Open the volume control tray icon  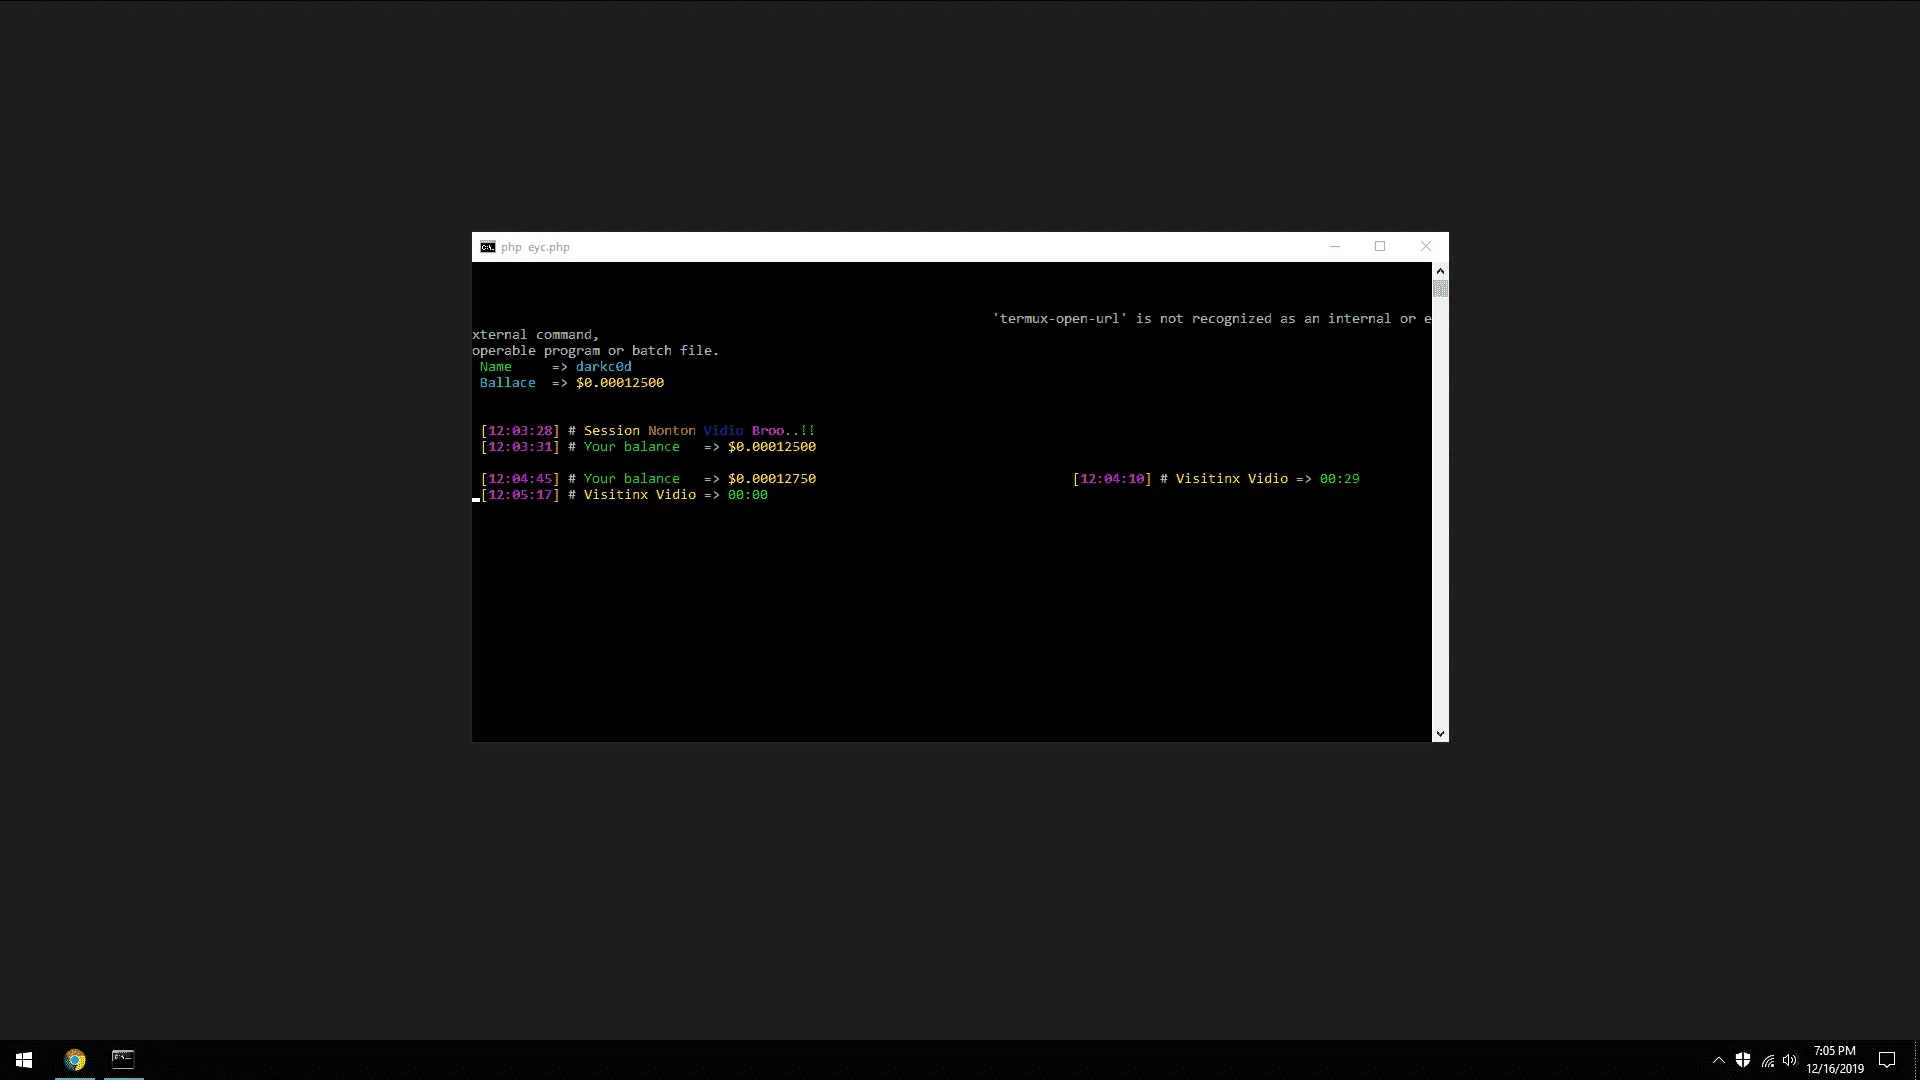(1790, 1060)
